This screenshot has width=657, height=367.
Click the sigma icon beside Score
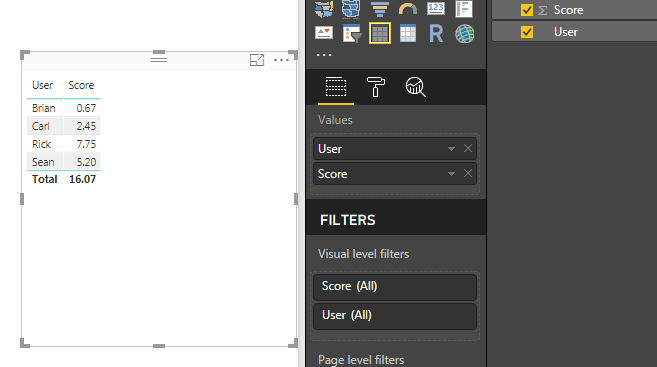point(543,10)
